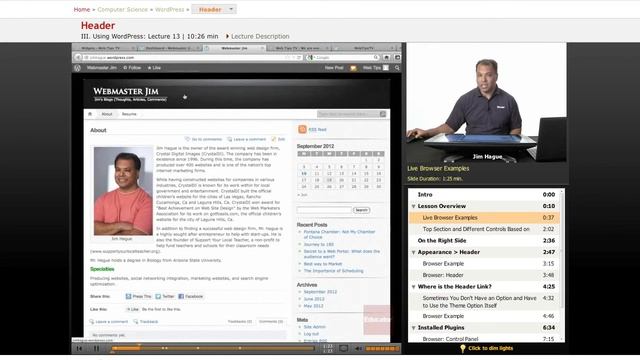Click the light bulb dim icon
This screenshot has width=640, height=360.
click(462, 348)
